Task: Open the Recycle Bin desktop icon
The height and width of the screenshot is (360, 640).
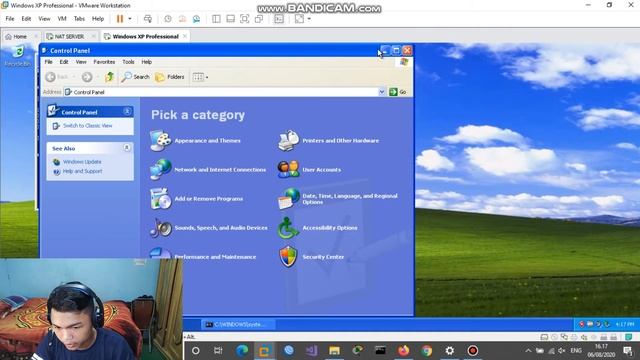Action: pos(18,56)
